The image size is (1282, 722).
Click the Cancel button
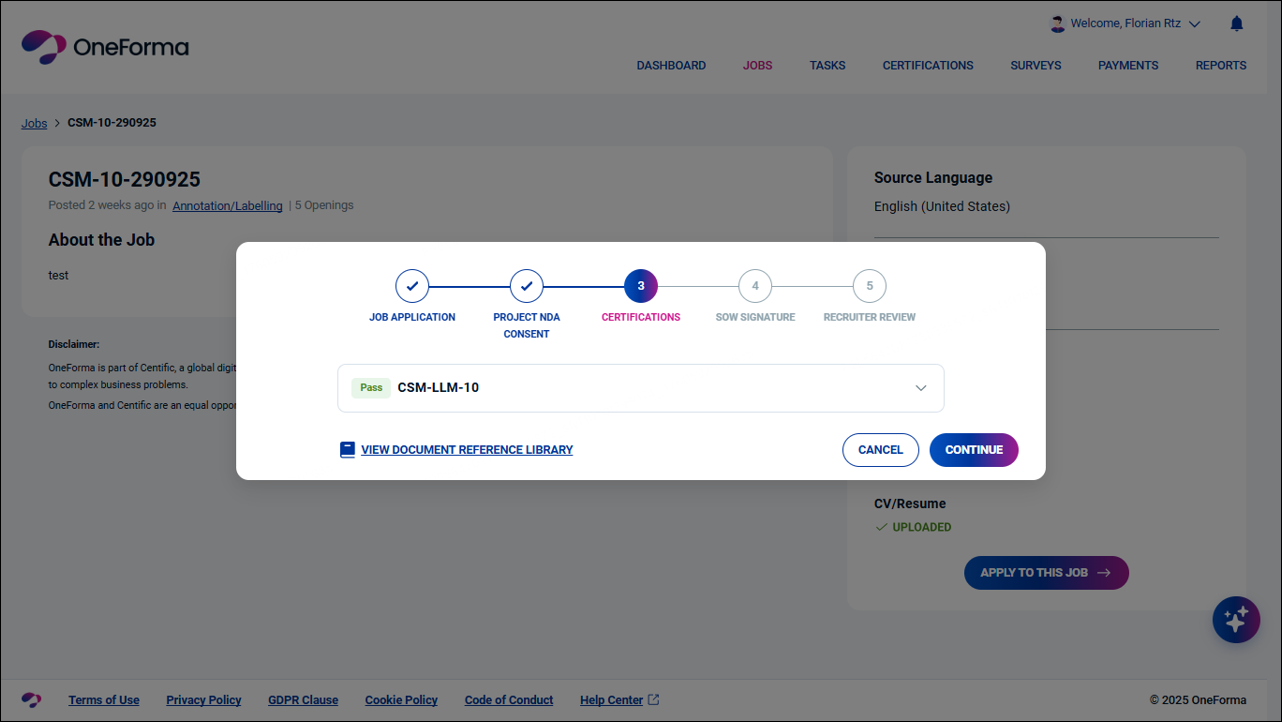880,450
